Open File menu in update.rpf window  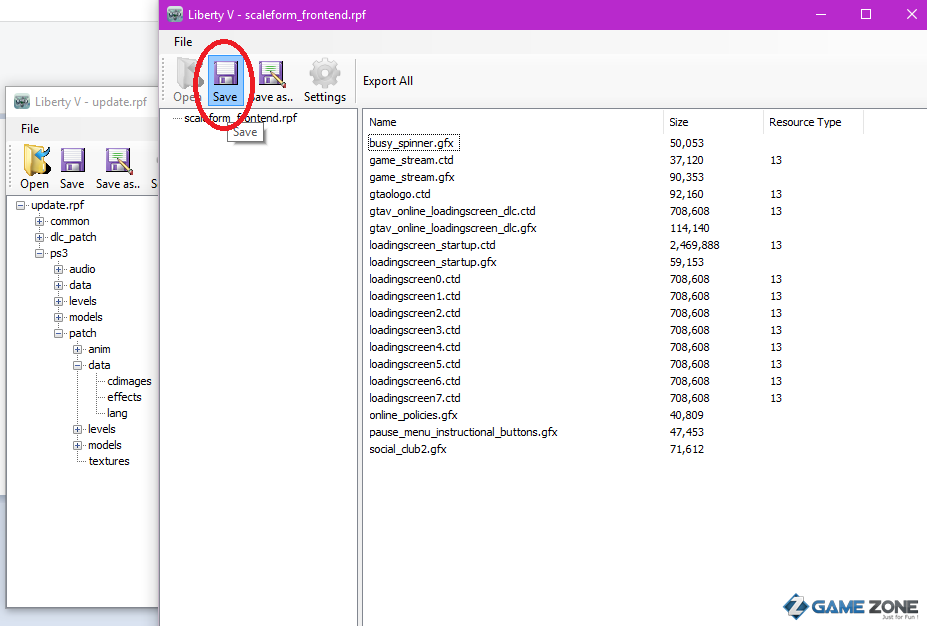(30, 129)
